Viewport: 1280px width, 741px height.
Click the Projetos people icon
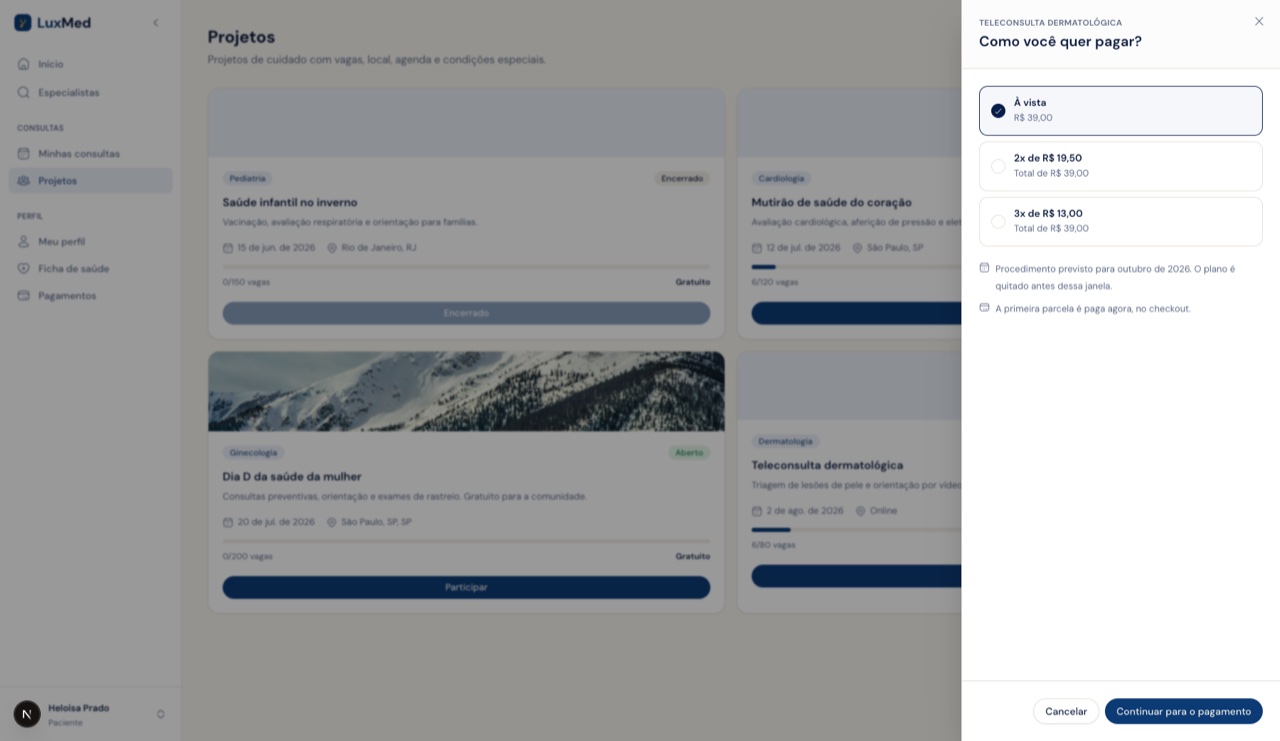point(24,180)
